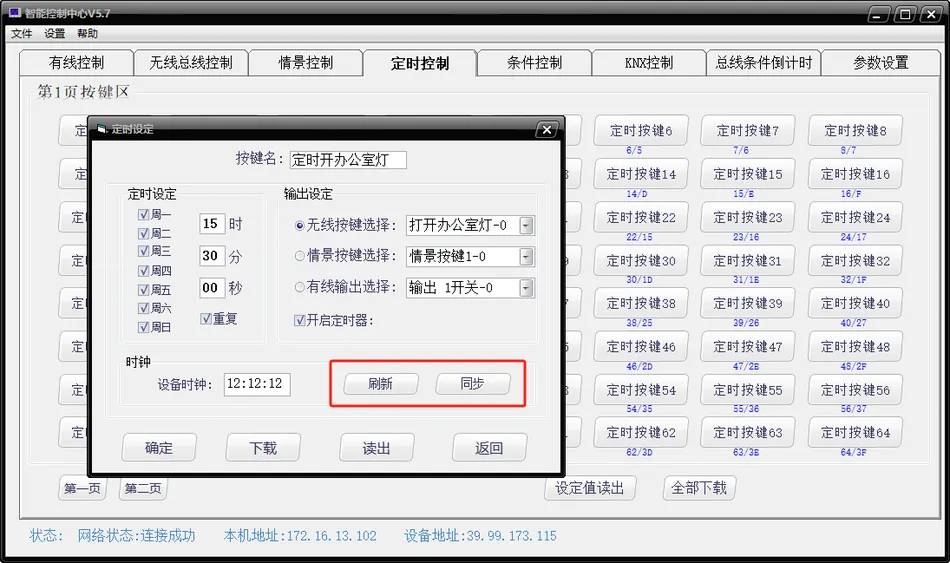Screen dimensions: 950x563
Task: Click the 同步 sync button
Action: coord(473,384)
